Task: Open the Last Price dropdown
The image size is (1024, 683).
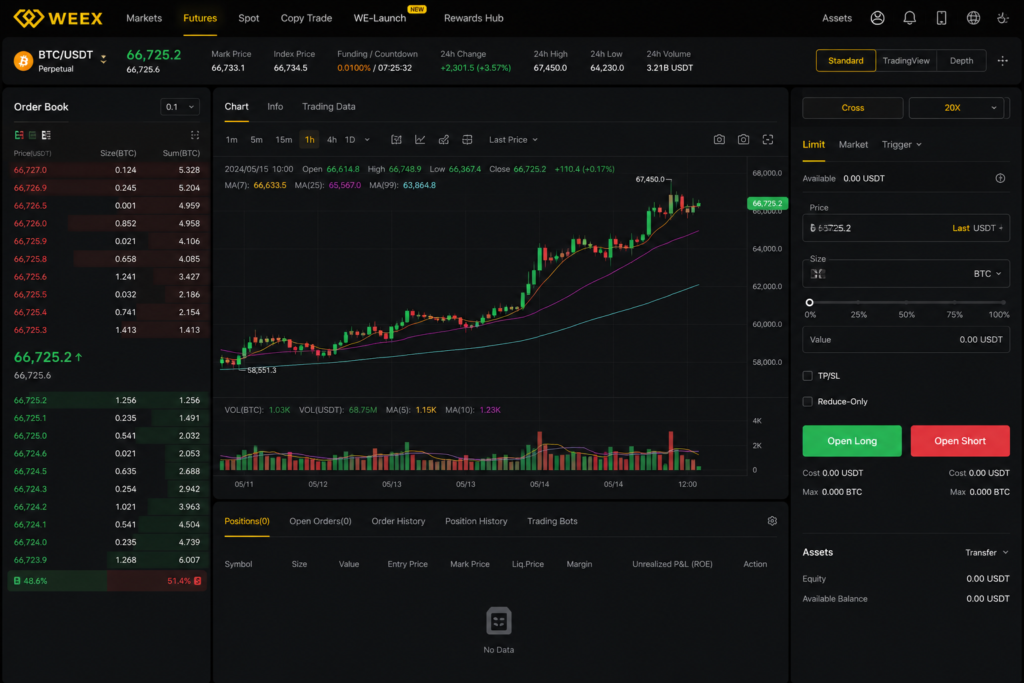Action: pyautogui.click(x=513, y=140)
